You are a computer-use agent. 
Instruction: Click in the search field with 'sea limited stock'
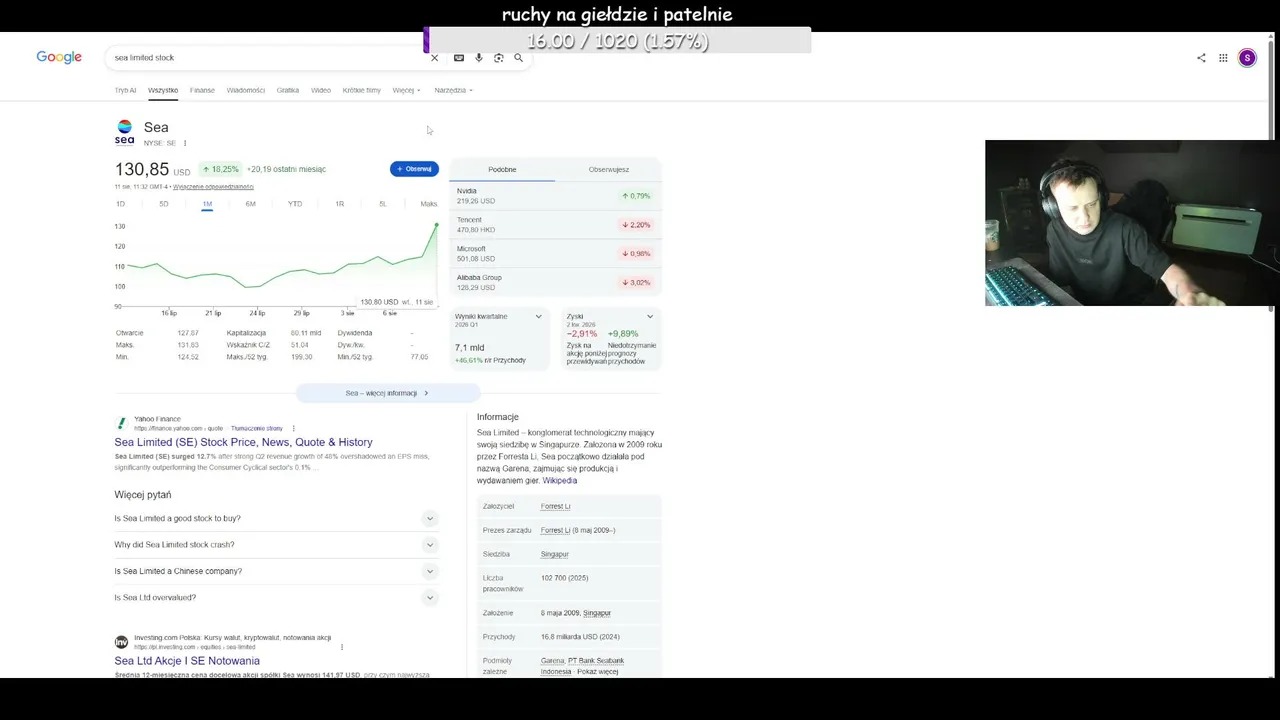tap(270, 58)
